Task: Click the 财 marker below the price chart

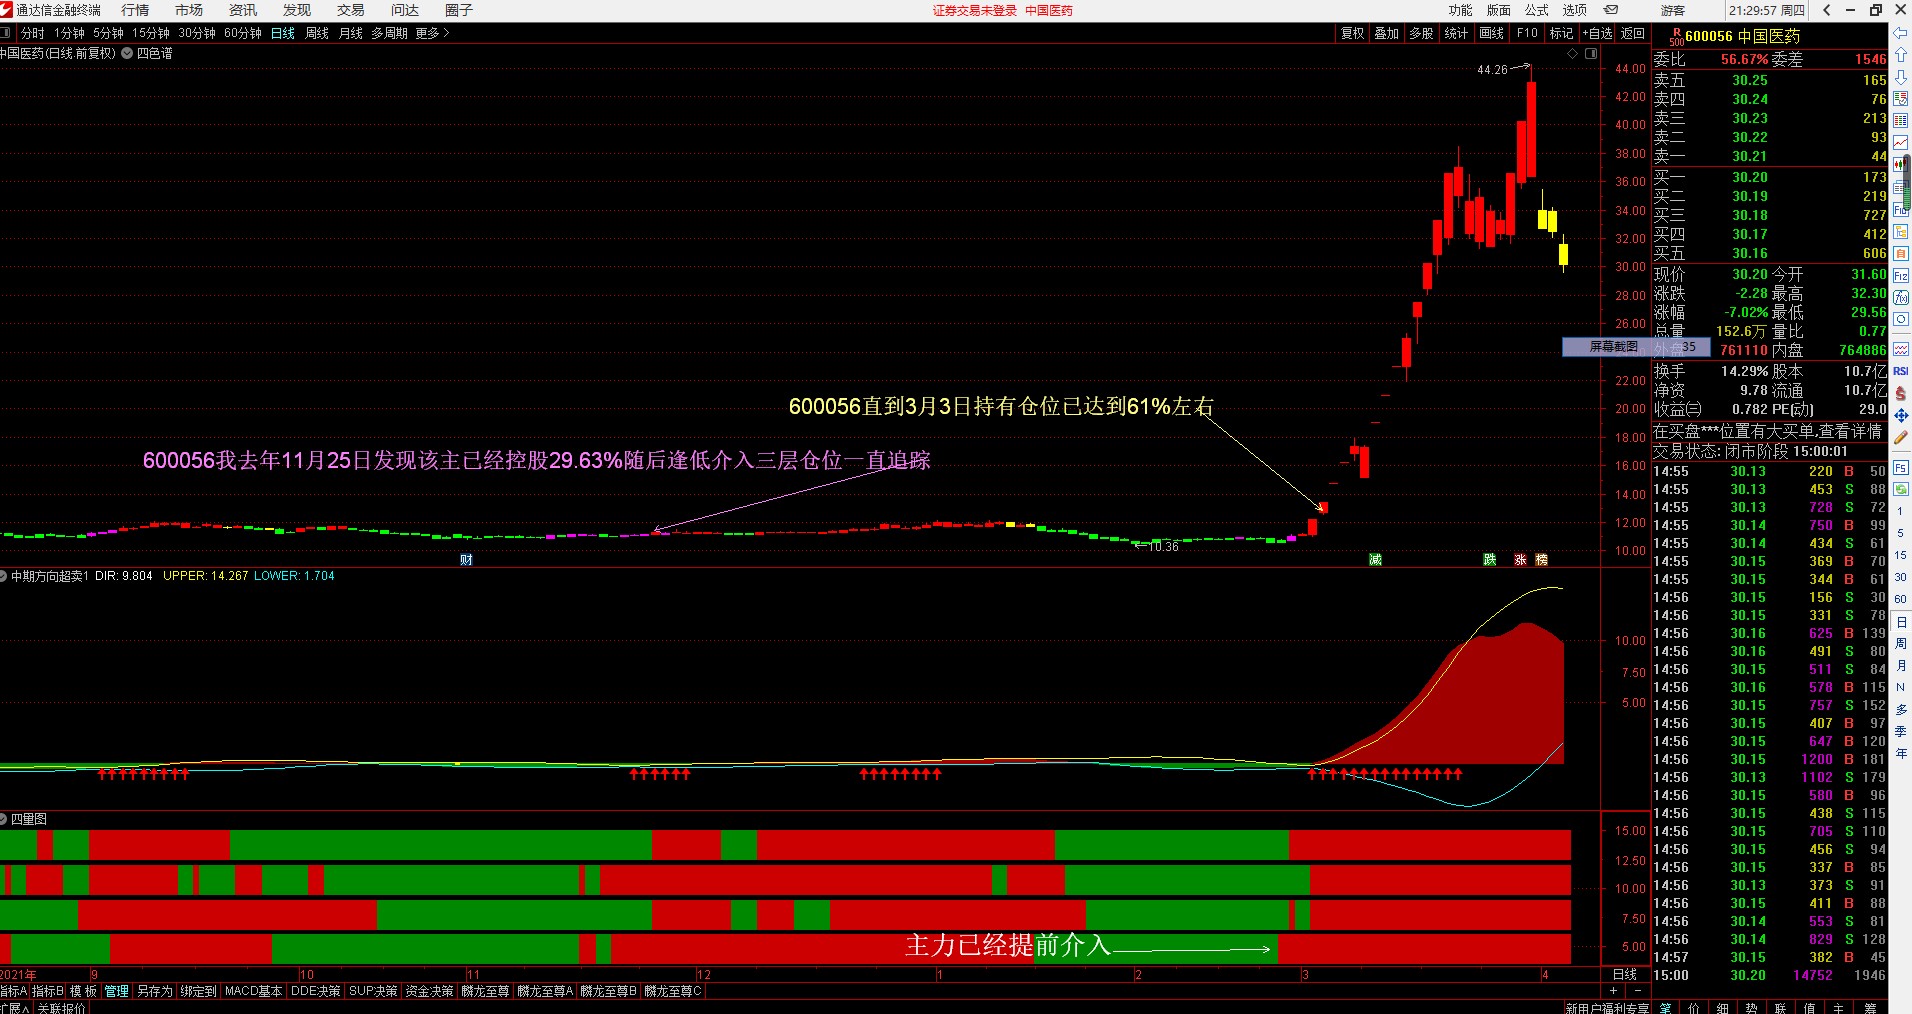Action: (466, 560)
